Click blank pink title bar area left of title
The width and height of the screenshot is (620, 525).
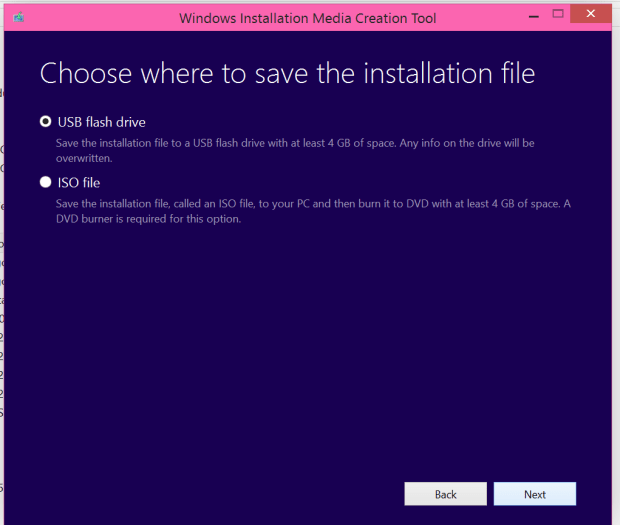[100, 17]
